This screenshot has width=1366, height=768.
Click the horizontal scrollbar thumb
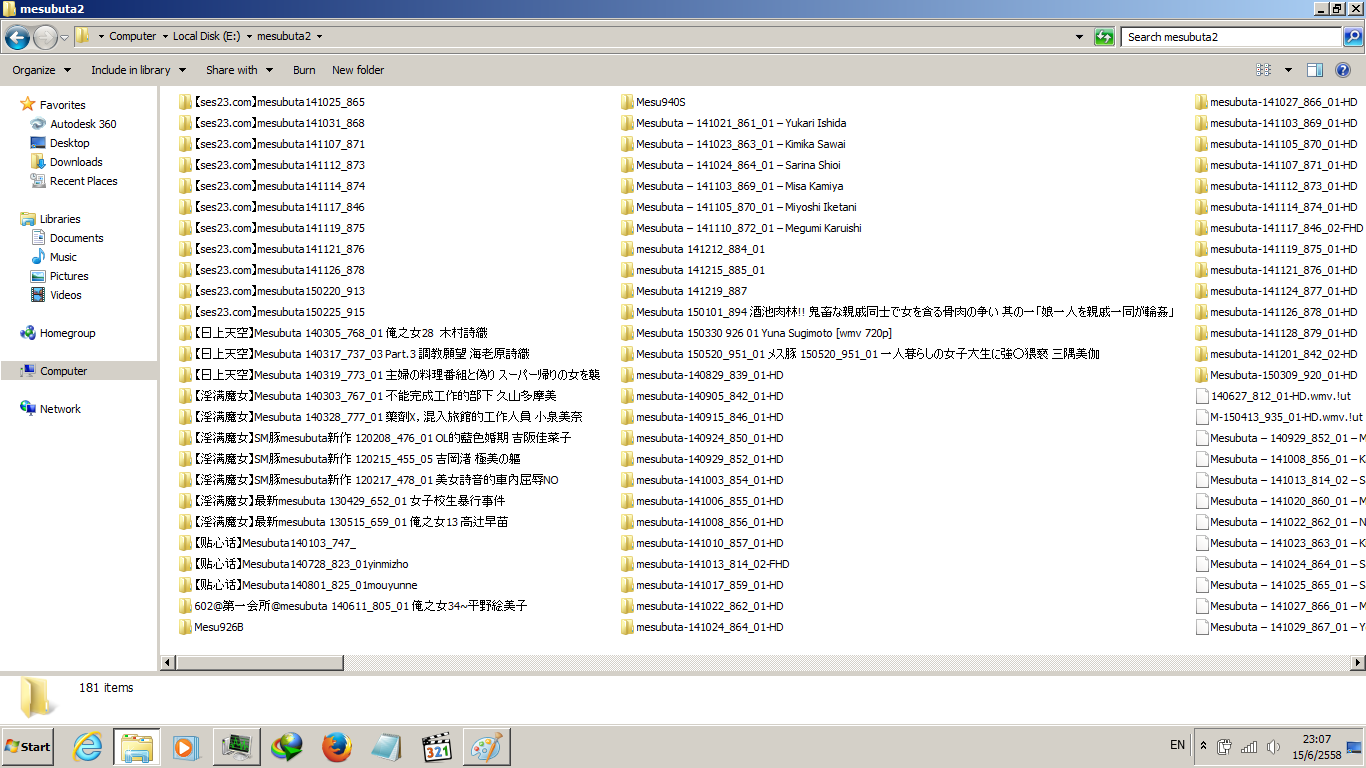pyautogui.click(x=260, y=662)
